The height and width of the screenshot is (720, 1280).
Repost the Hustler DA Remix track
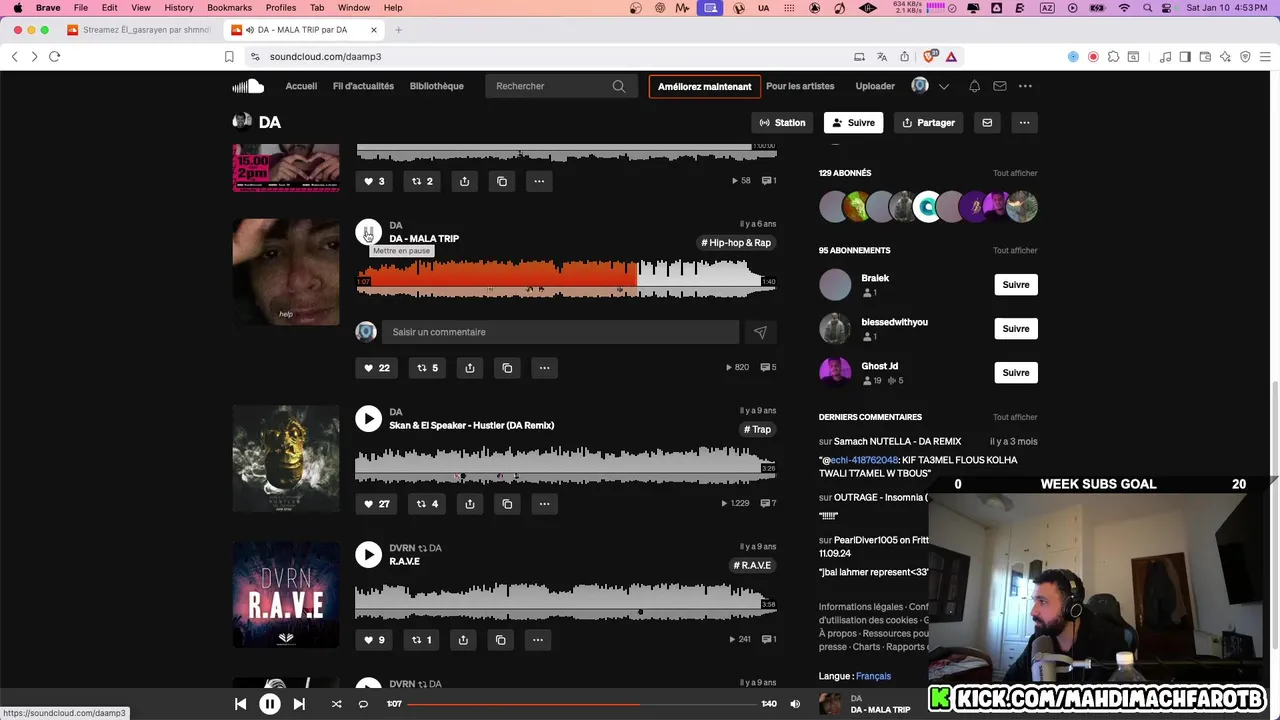pos(427,504)
